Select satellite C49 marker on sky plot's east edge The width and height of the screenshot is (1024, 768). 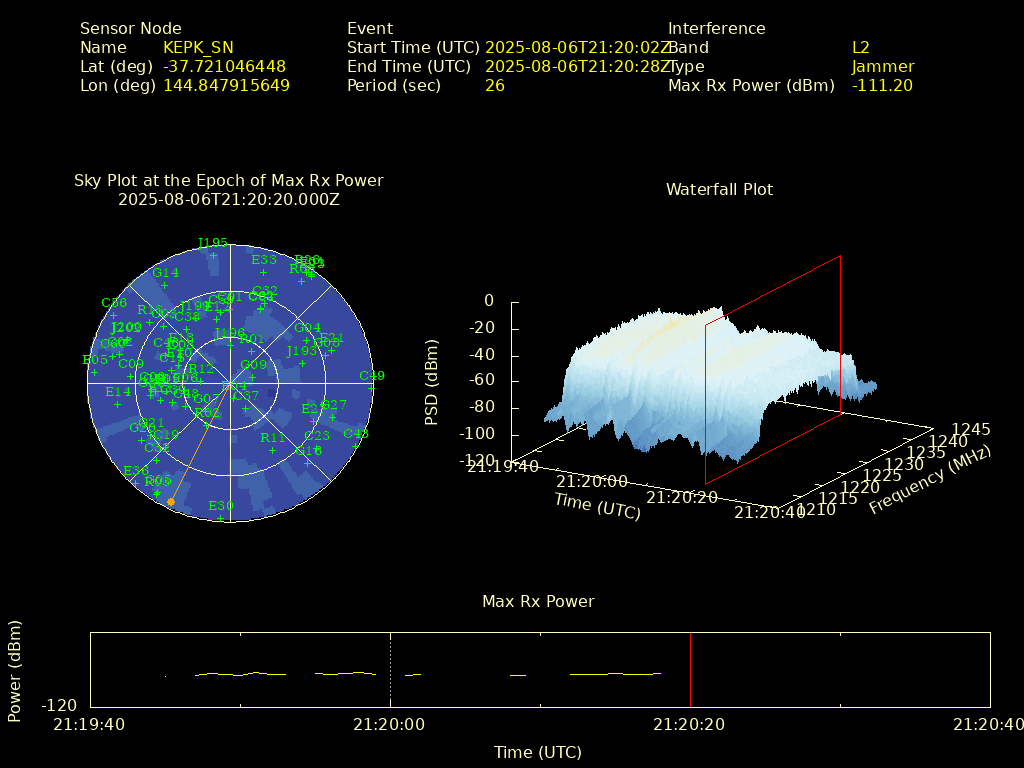pyautogui.click(x=371, y=388)
